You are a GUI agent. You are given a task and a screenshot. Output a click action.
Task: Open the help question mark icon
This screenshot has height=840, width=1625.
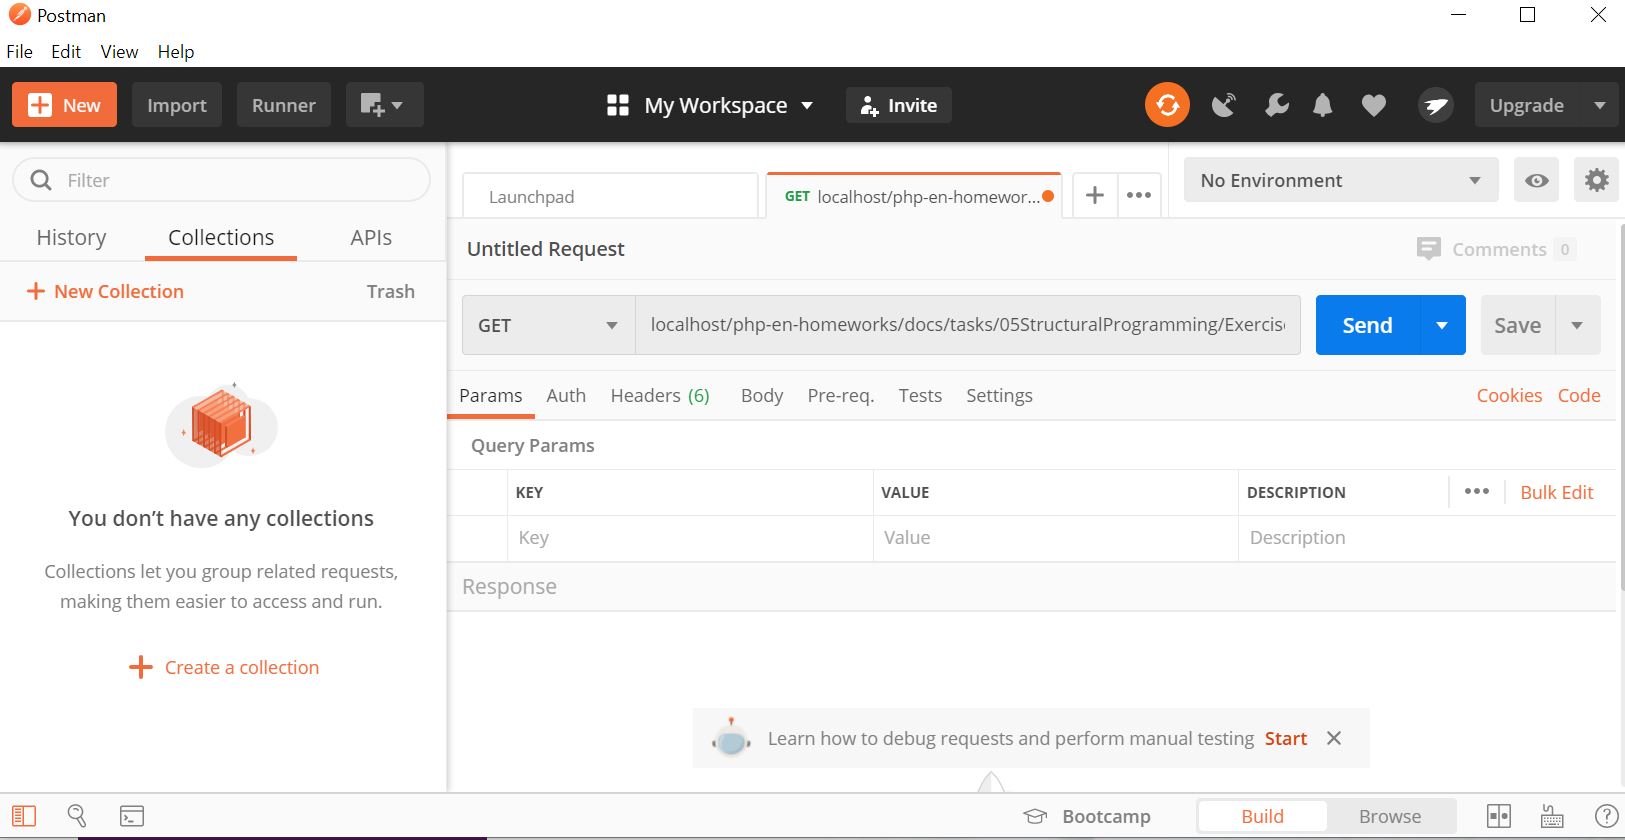[x=1606, y=816]
